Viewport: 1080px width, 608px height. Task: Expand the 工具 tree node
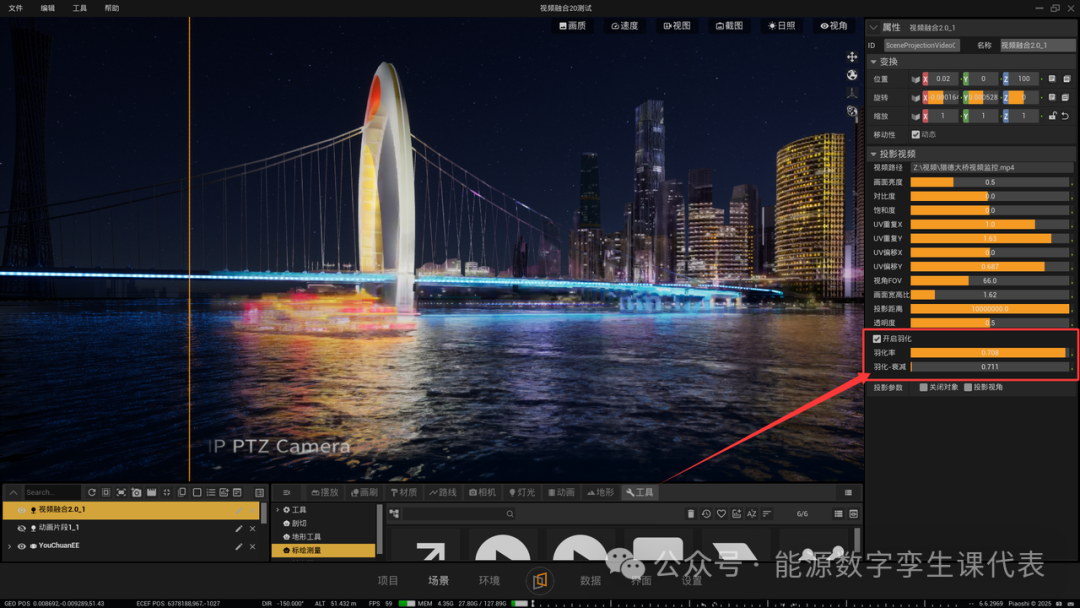(x=278, y=510)
